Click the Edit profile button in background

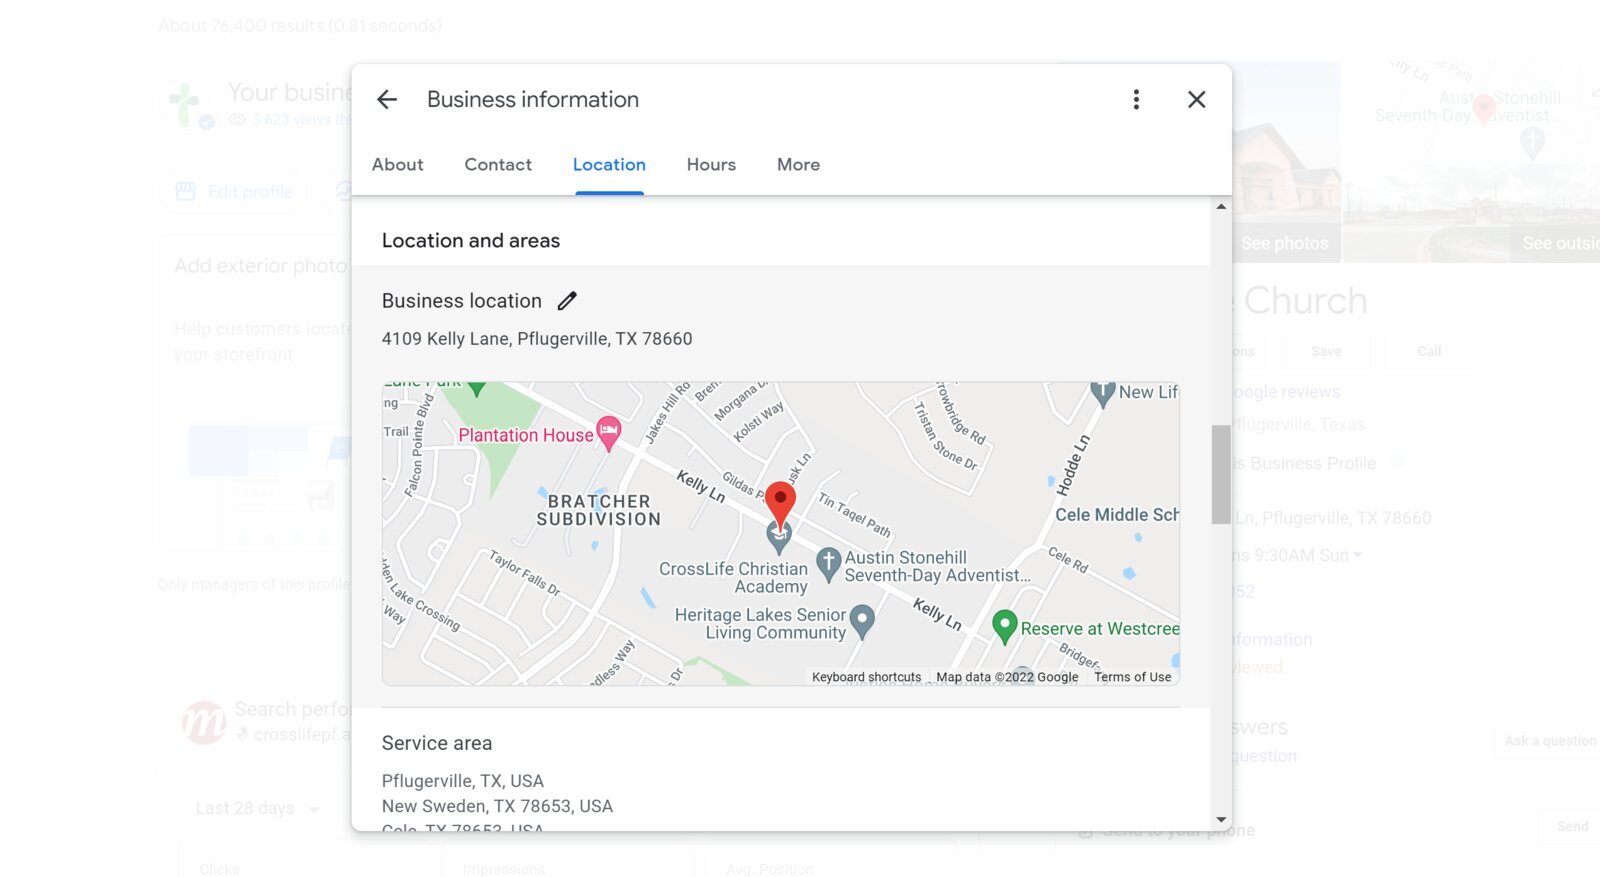pyautogui.click(x=236, y=191)
